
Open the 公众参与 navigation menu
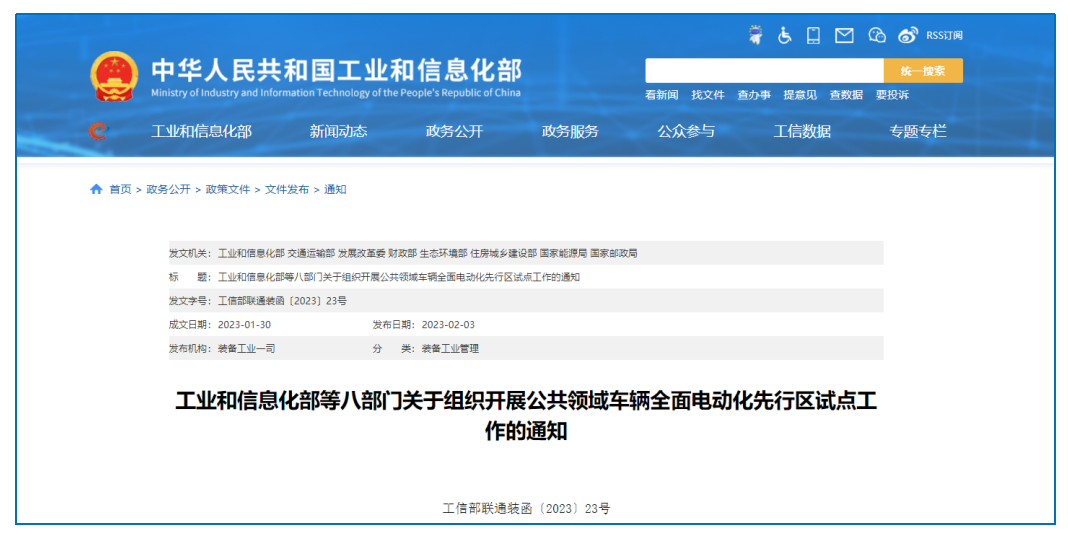coord(686,131)
